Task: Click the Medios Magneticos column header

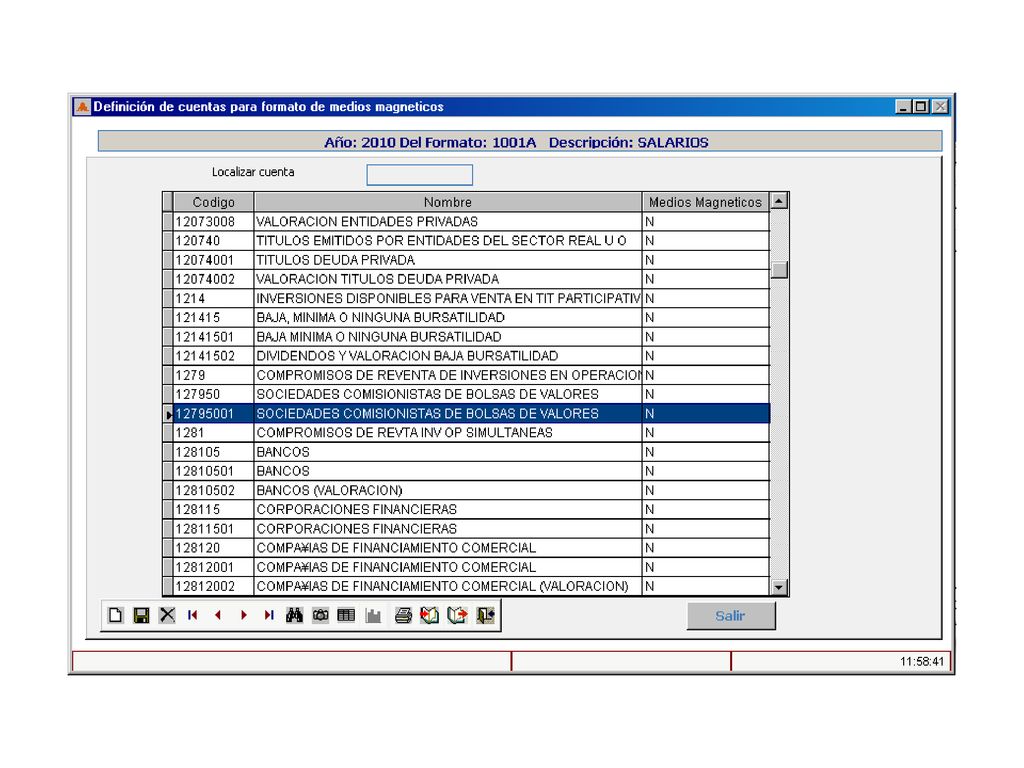Action: pos(706,202)
